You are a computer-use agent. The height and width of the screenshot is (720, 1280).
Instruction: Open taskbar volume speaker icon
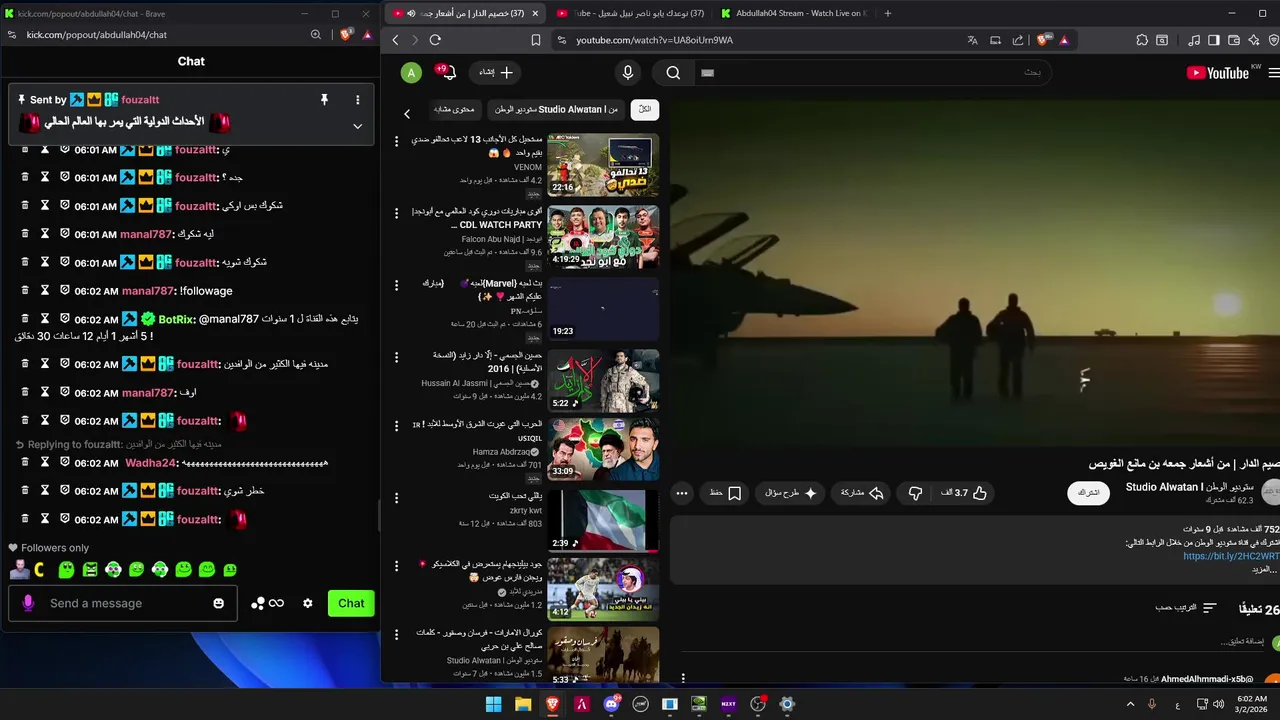(1218, 704)
